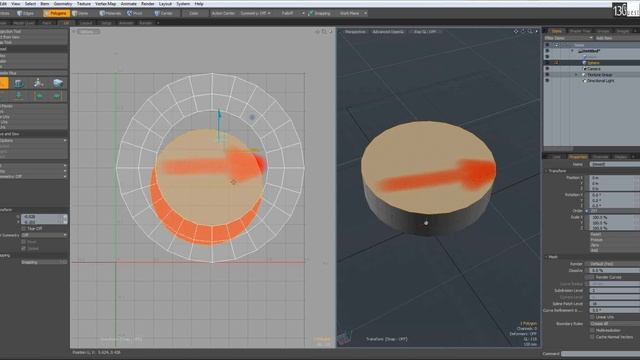Select the Sphere item in item list
This screenshot has width=640, height=360.
tap(593, 63)
